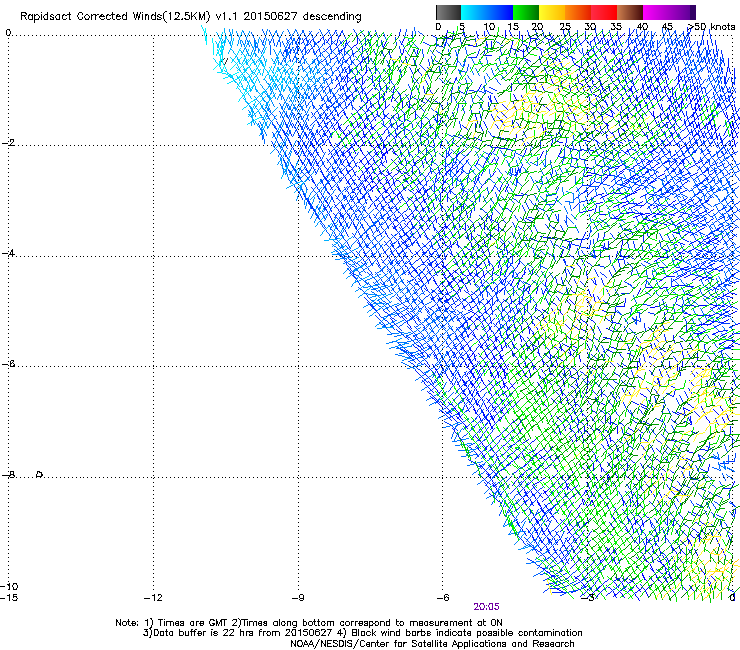Viewport: 740px width, 650px height.
Task: Click the 'Times are GMT' note text
Action: (x=193, y=623)
